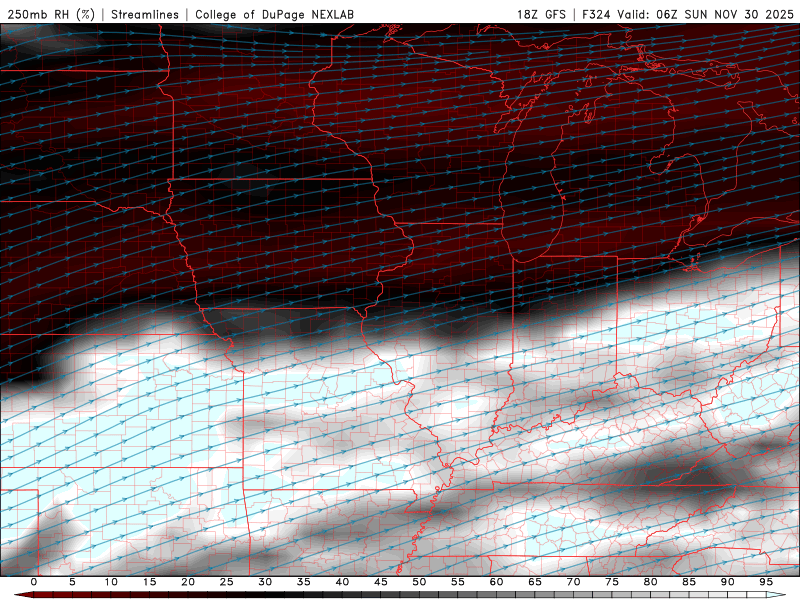
Task: Click the color scale label "65"
Action: (535, 582)
